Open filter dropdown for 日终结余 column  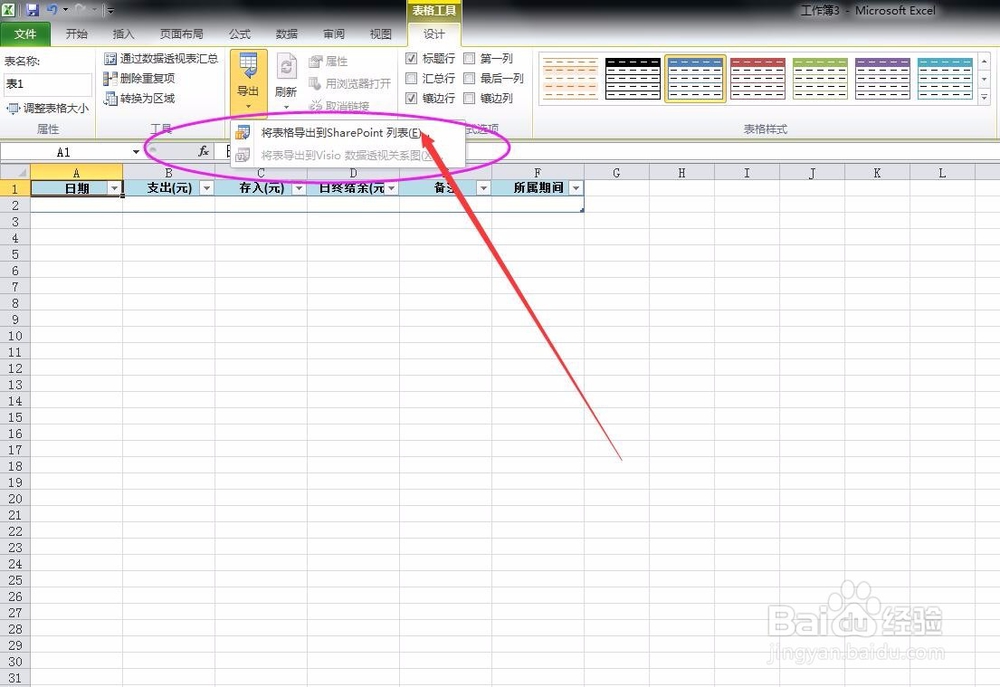click(392, 188)
